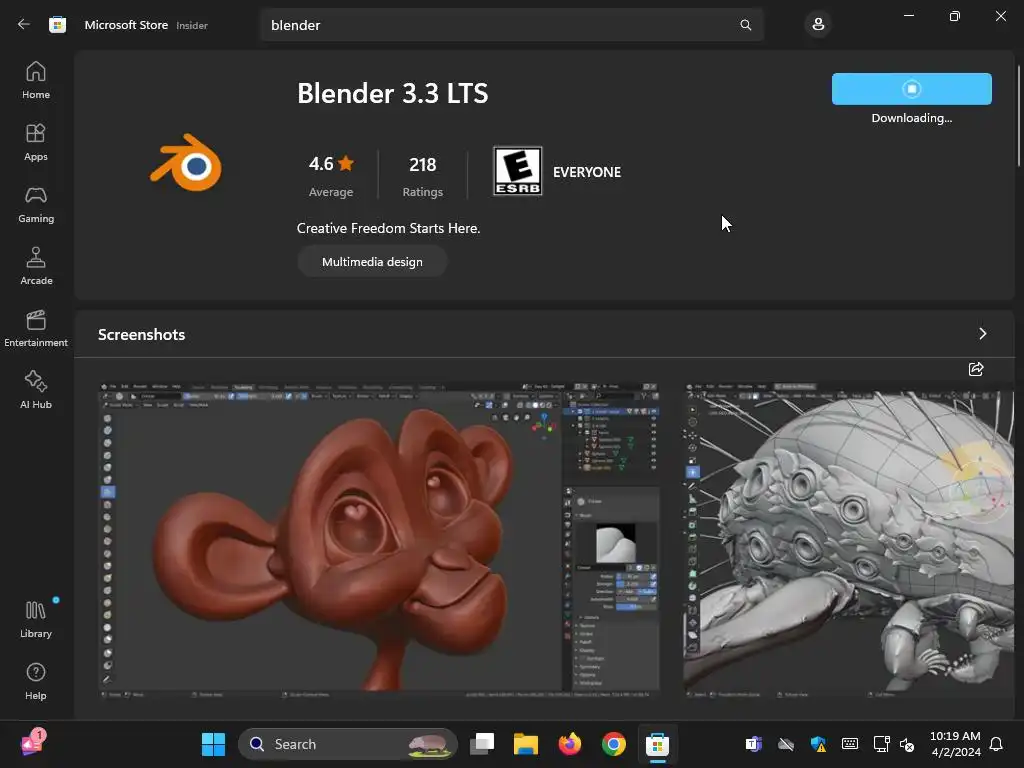The width and height of the screenshot is (1024, 768).
Task: Click the share icon below Screenshots
Action: coord(976,369)
